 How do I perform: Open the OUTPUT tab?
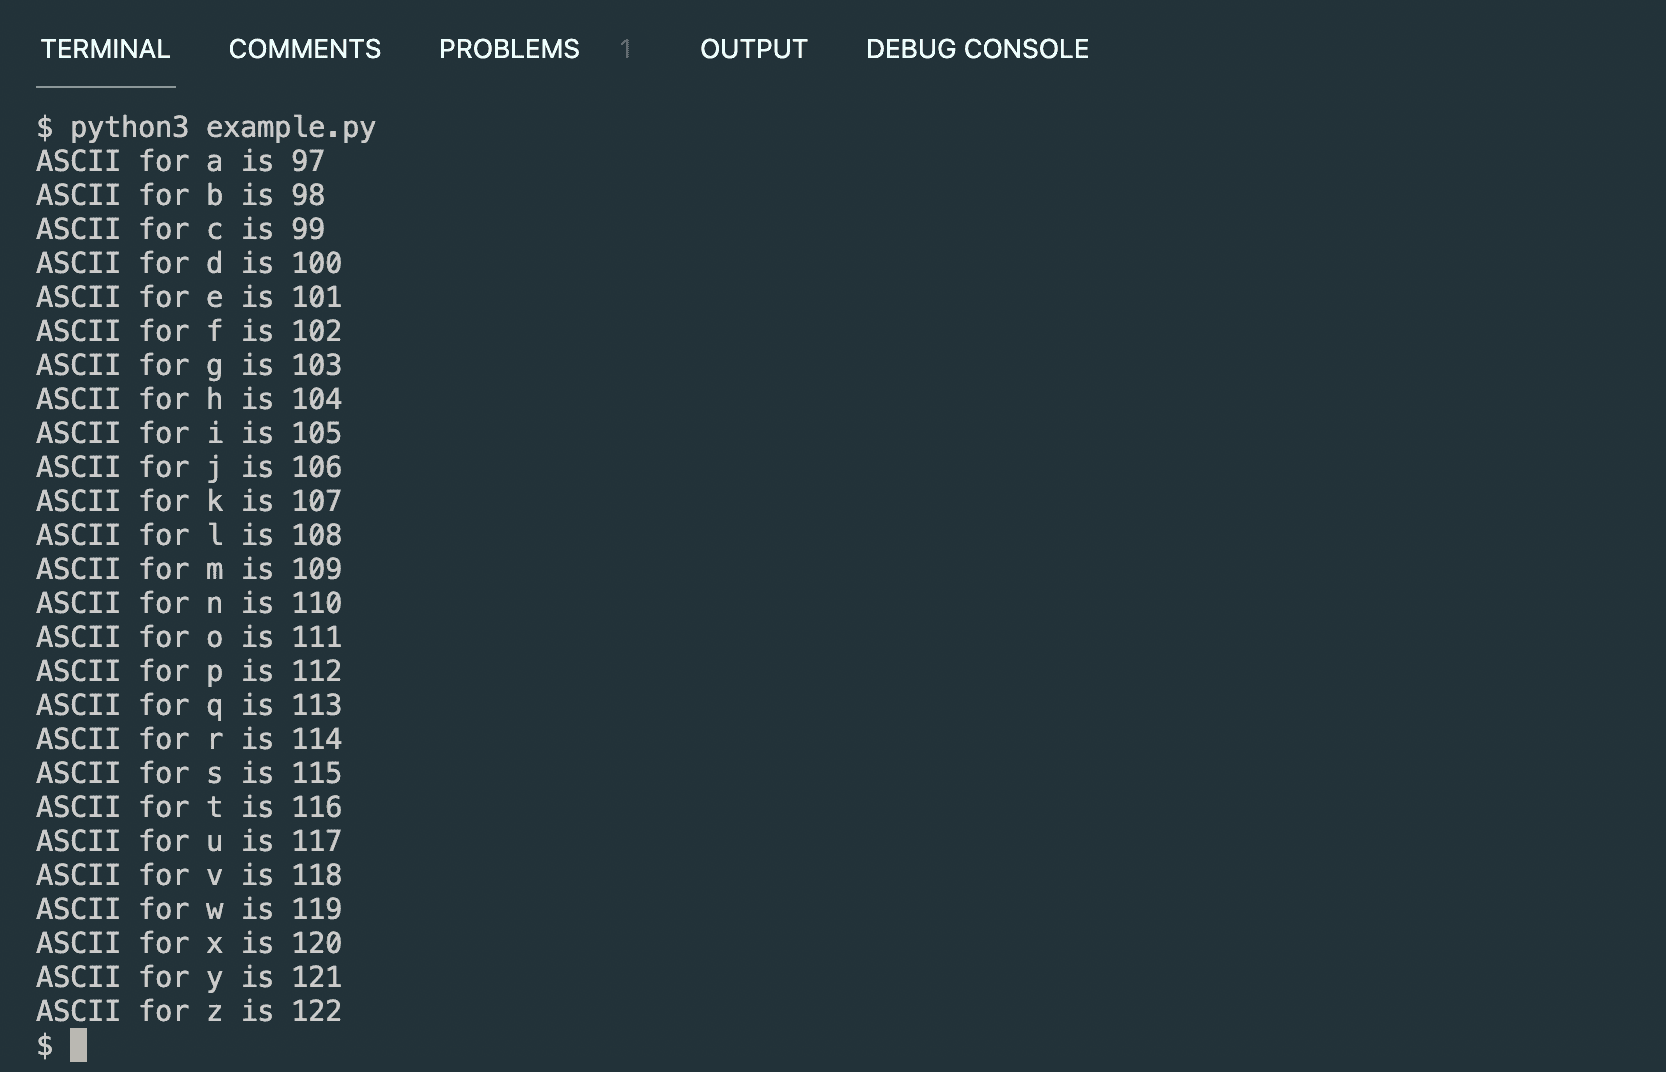(x=754, y=48)
